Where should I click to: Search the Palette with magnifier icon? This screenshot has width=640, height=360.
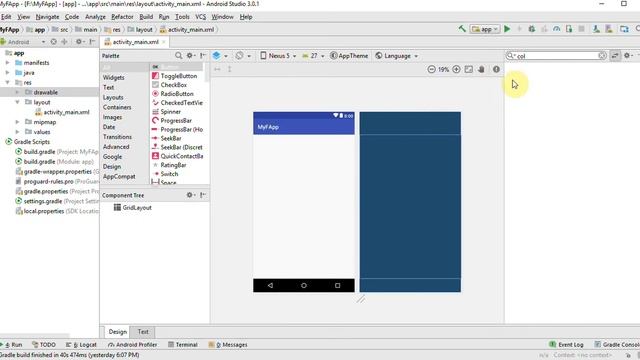[178, 56]
